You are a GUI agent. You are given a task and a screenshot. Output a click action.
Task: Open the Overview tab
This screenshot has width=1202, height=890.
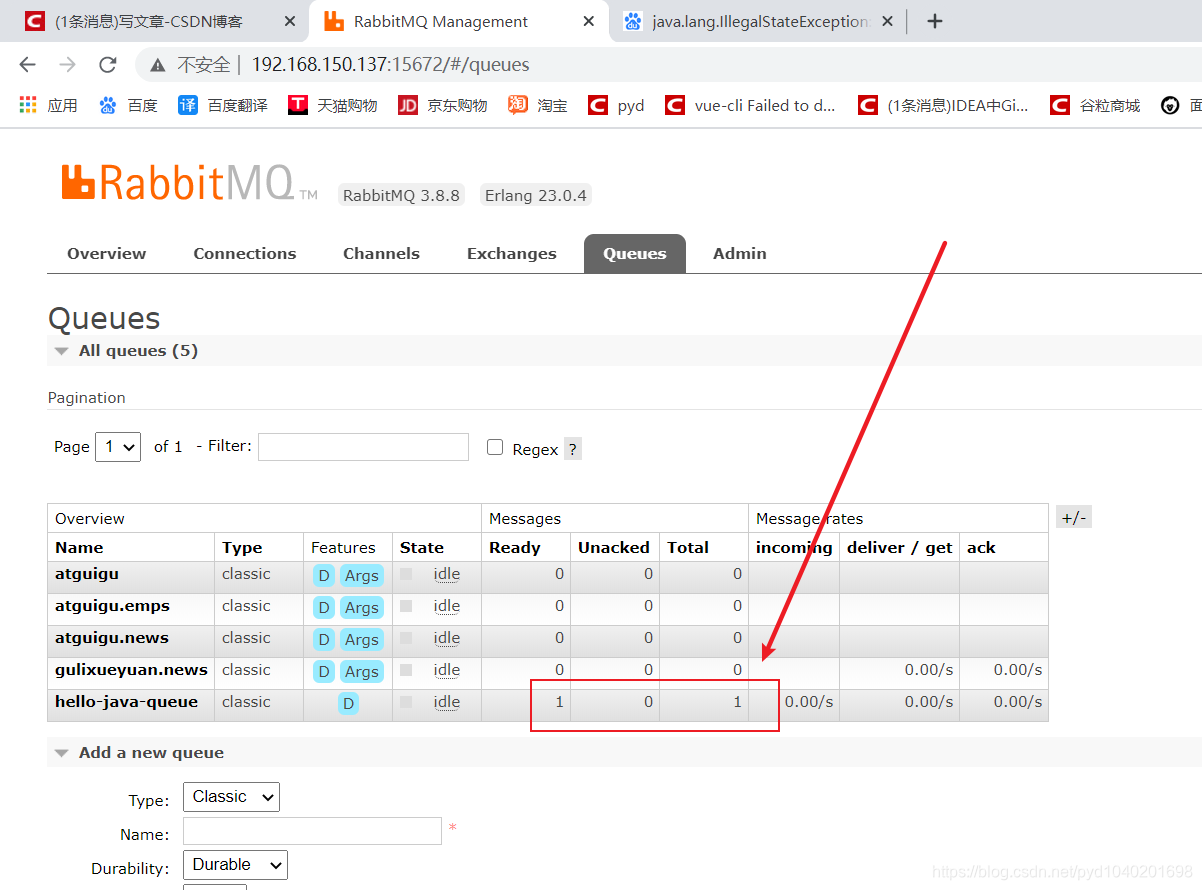tap(107, 253)
